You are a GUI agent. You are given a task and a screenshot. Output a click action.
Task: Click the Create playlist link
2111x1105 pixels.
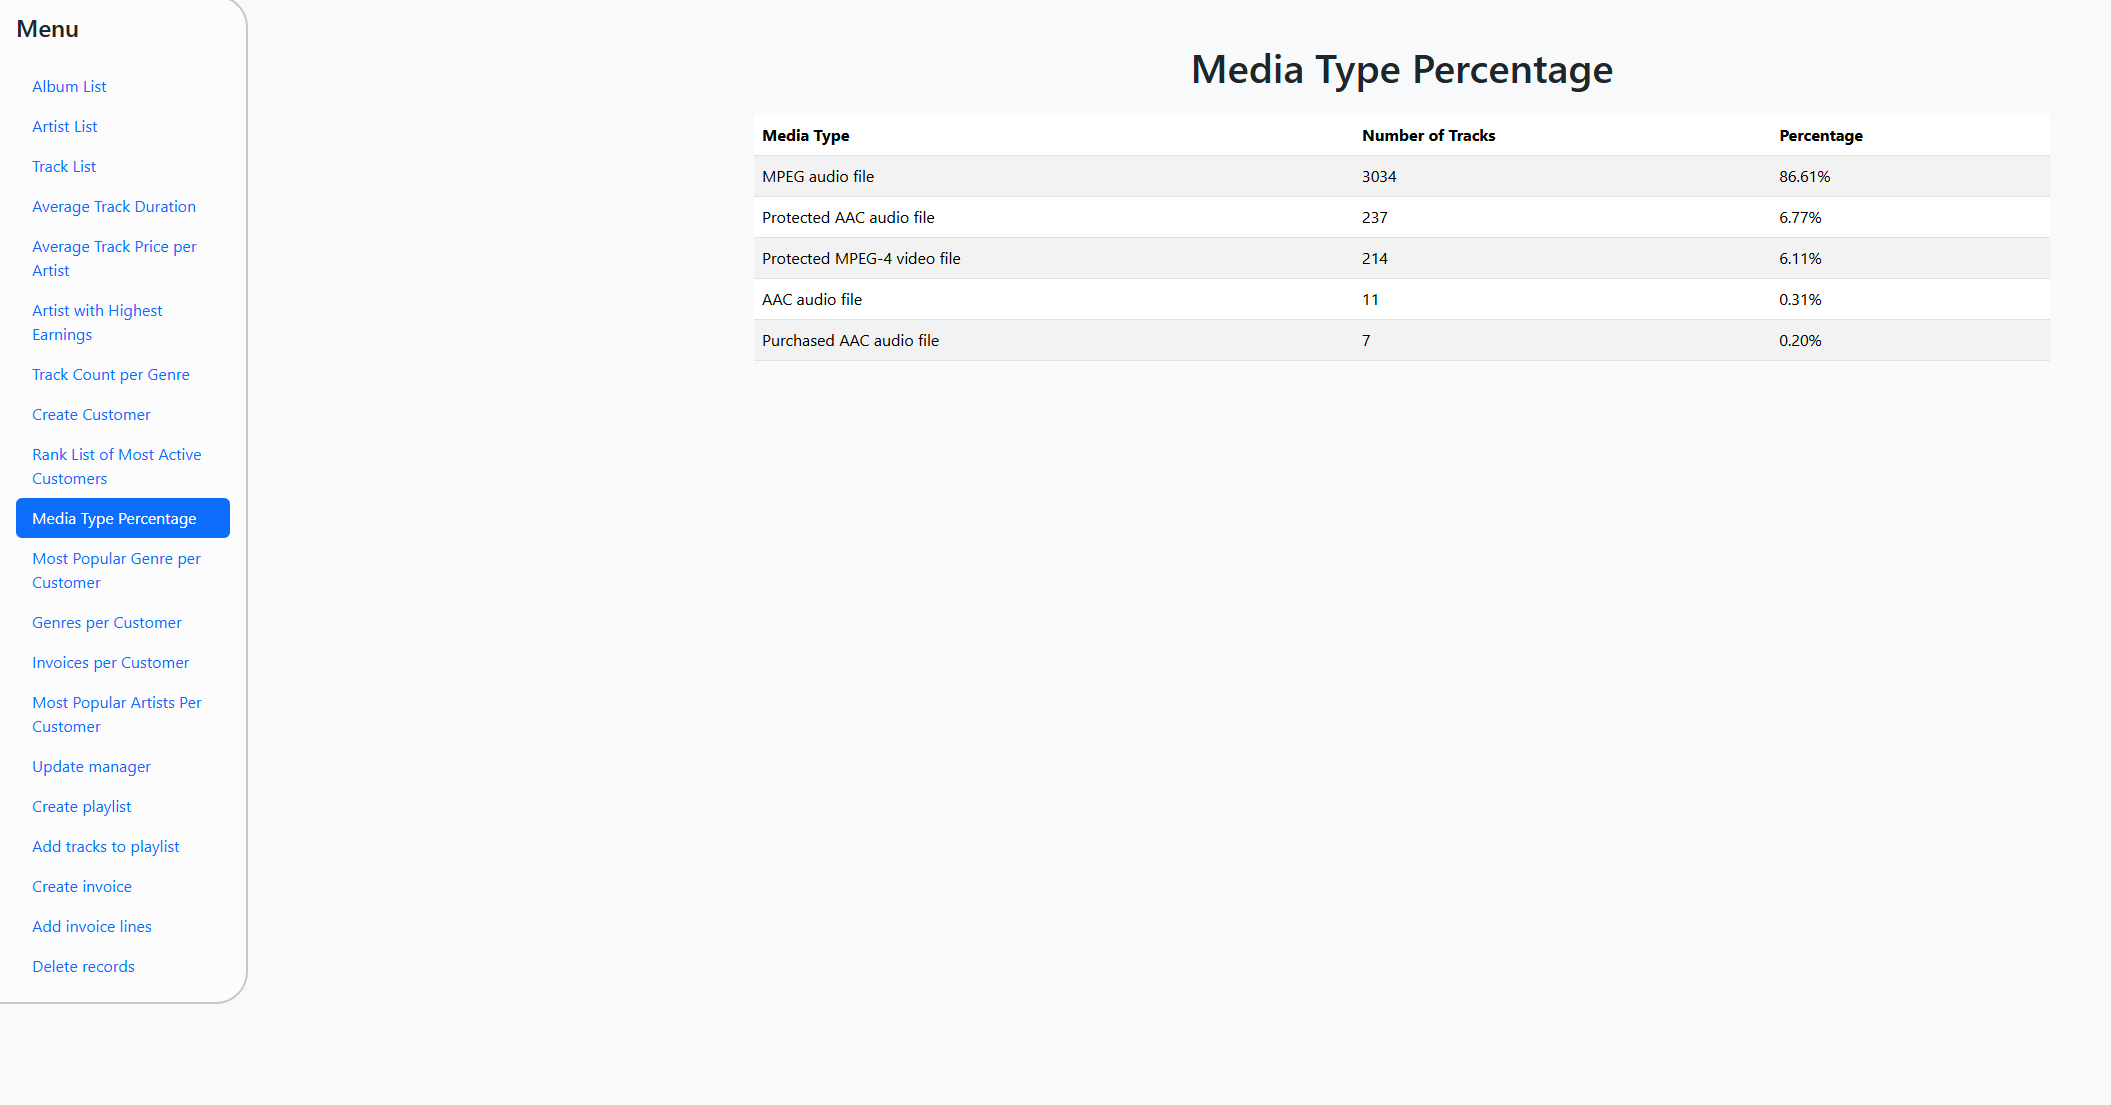click(x=81, y=807)
